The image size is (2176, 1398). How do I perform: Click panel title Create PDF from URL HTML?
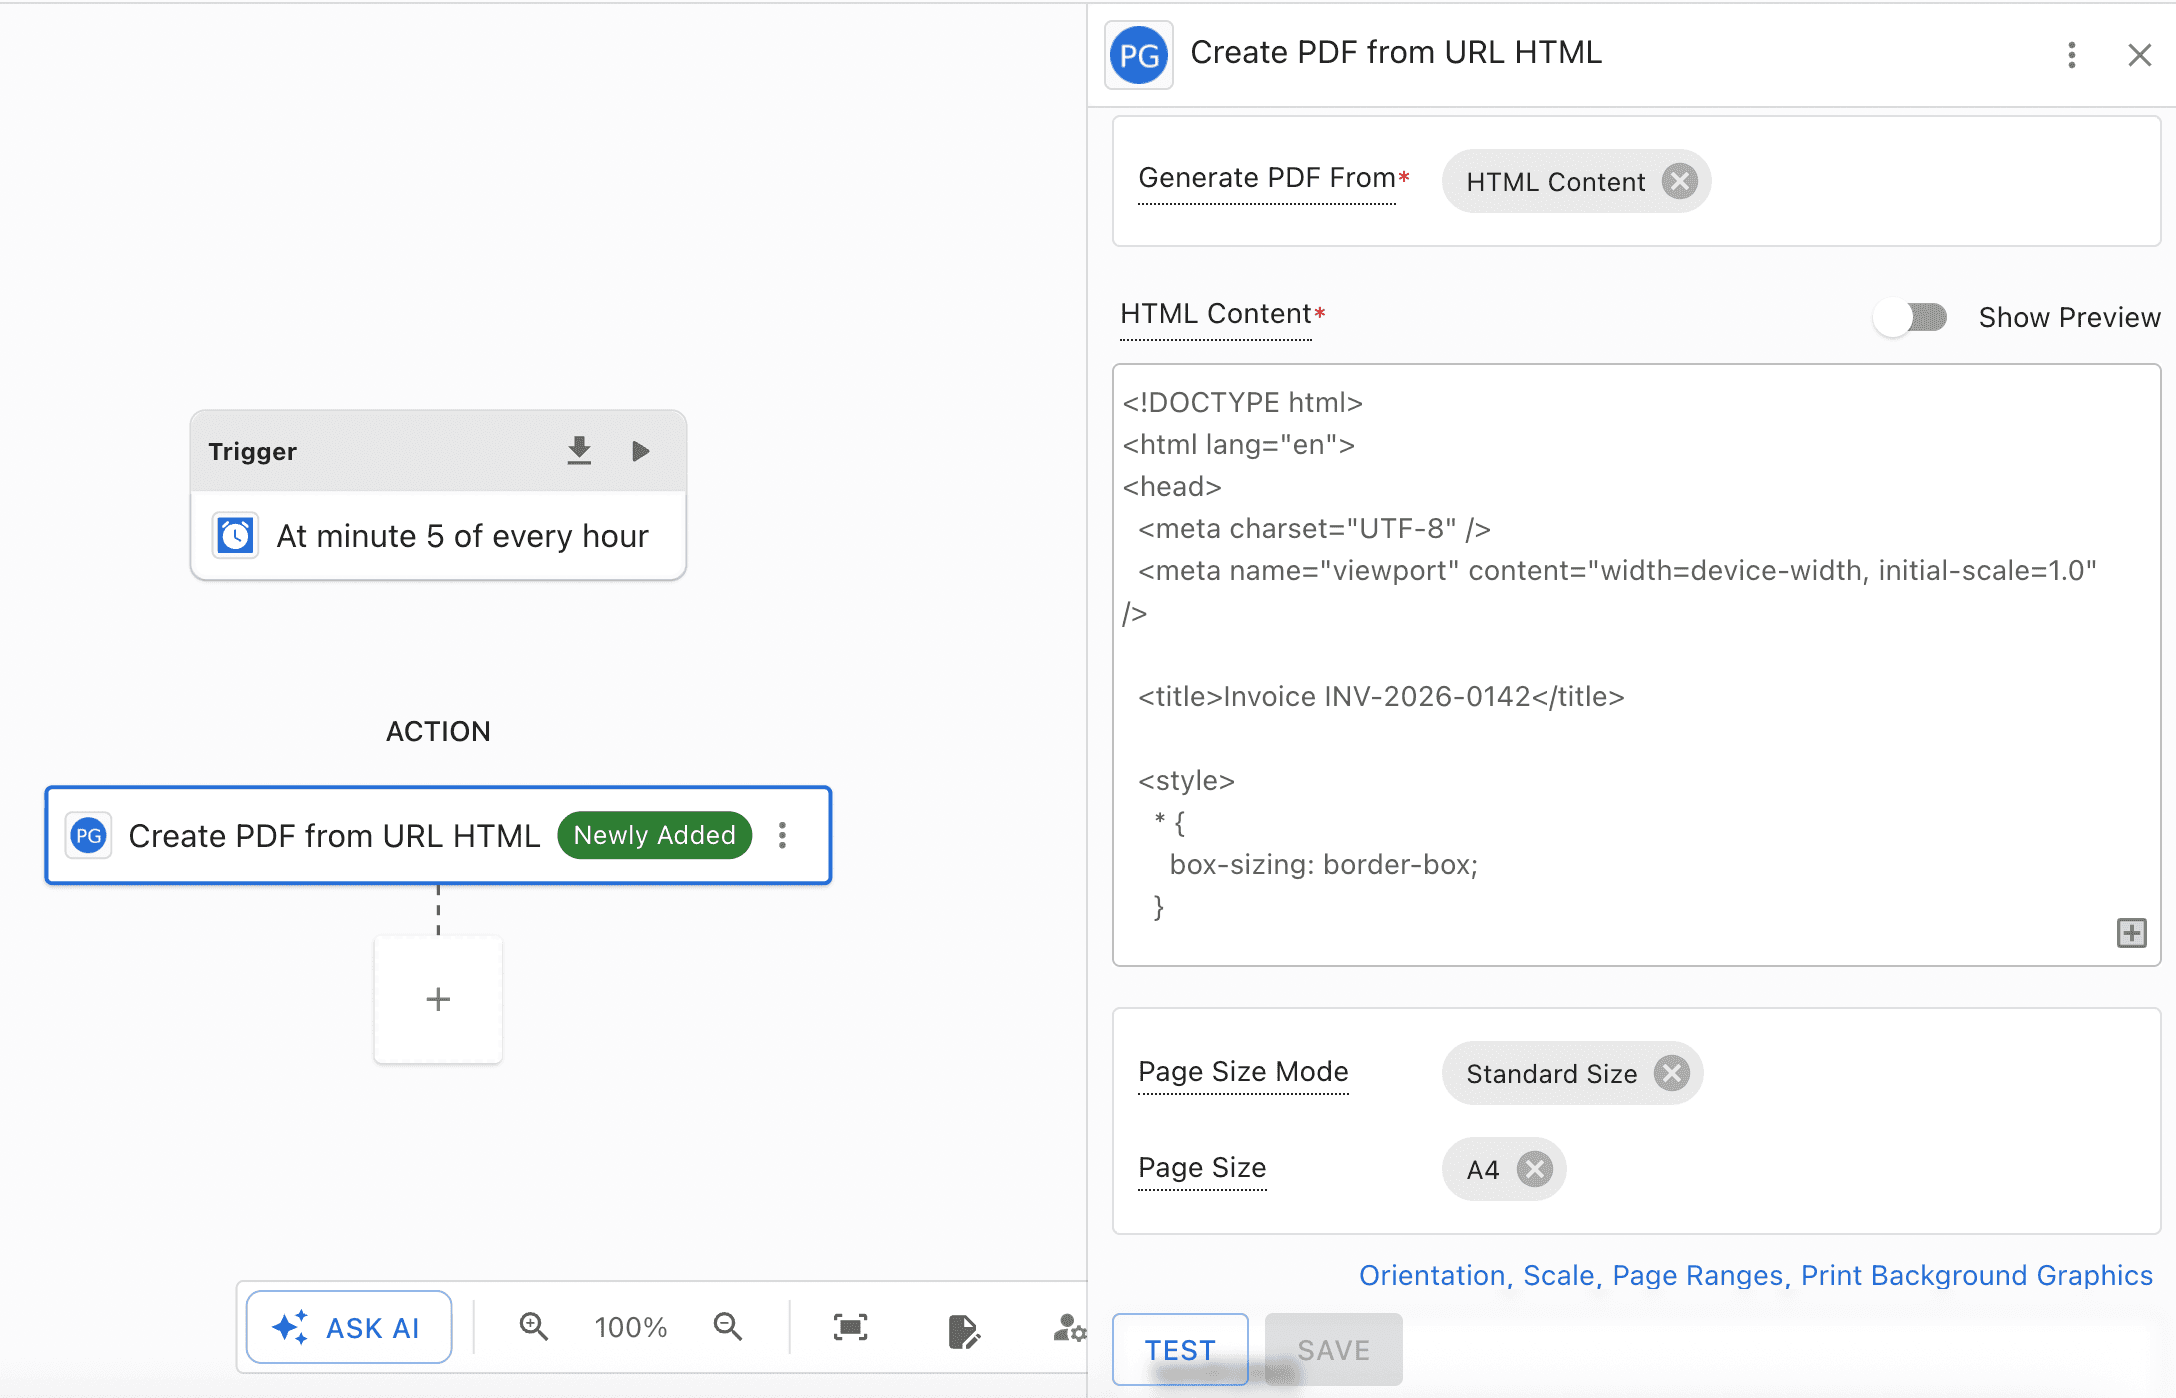point(1396,52)
